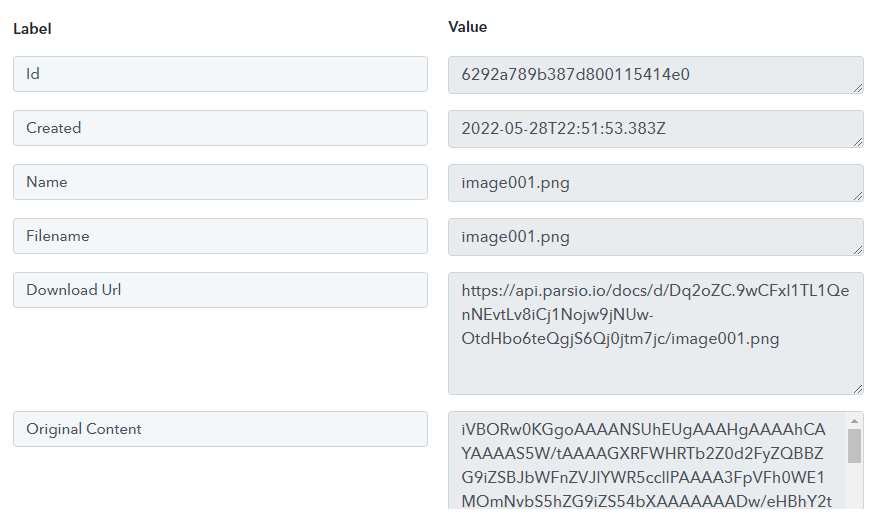
Task: Click the Created label field
Action: pos(220,128)
